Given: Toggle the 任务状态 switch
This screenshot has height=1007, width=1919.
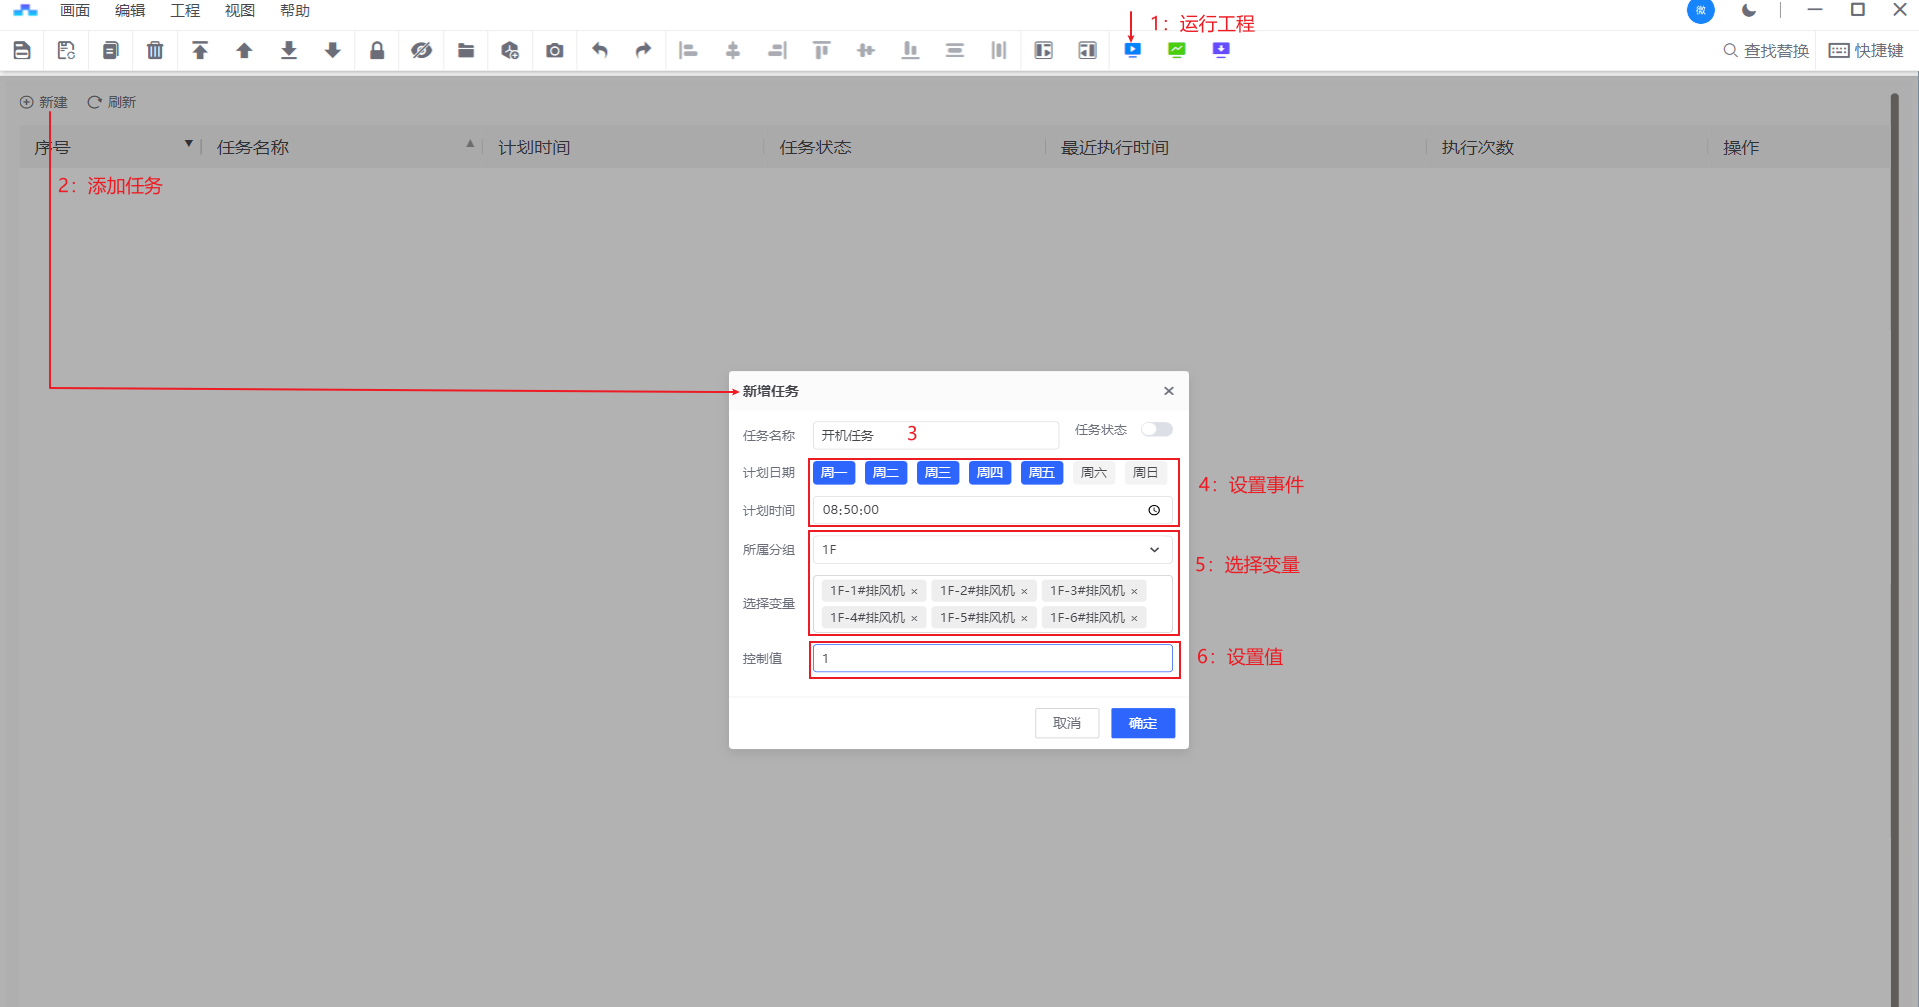Looking at the screenshot, I should [x=1157, y=430].
